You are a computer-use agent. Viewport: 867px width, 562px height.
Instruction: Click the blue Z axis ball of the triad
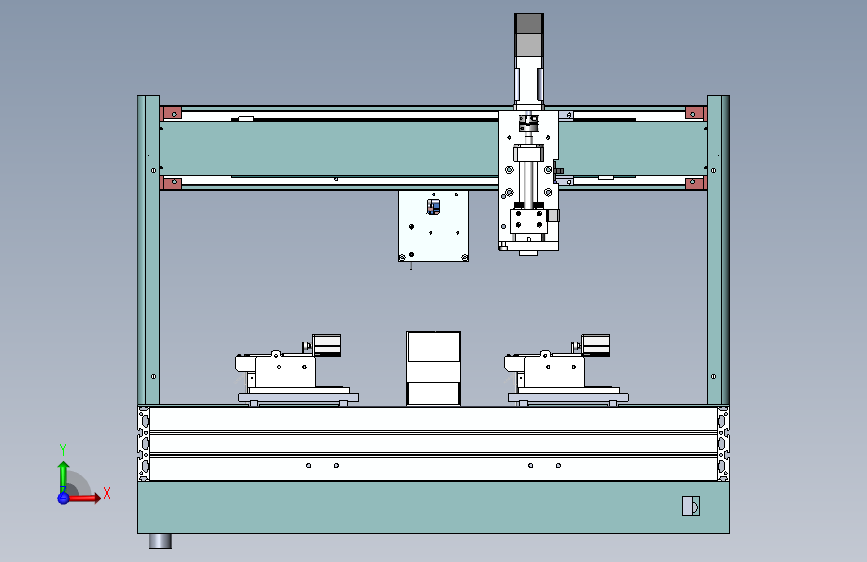pyautogui.click(x=63, y=498)
